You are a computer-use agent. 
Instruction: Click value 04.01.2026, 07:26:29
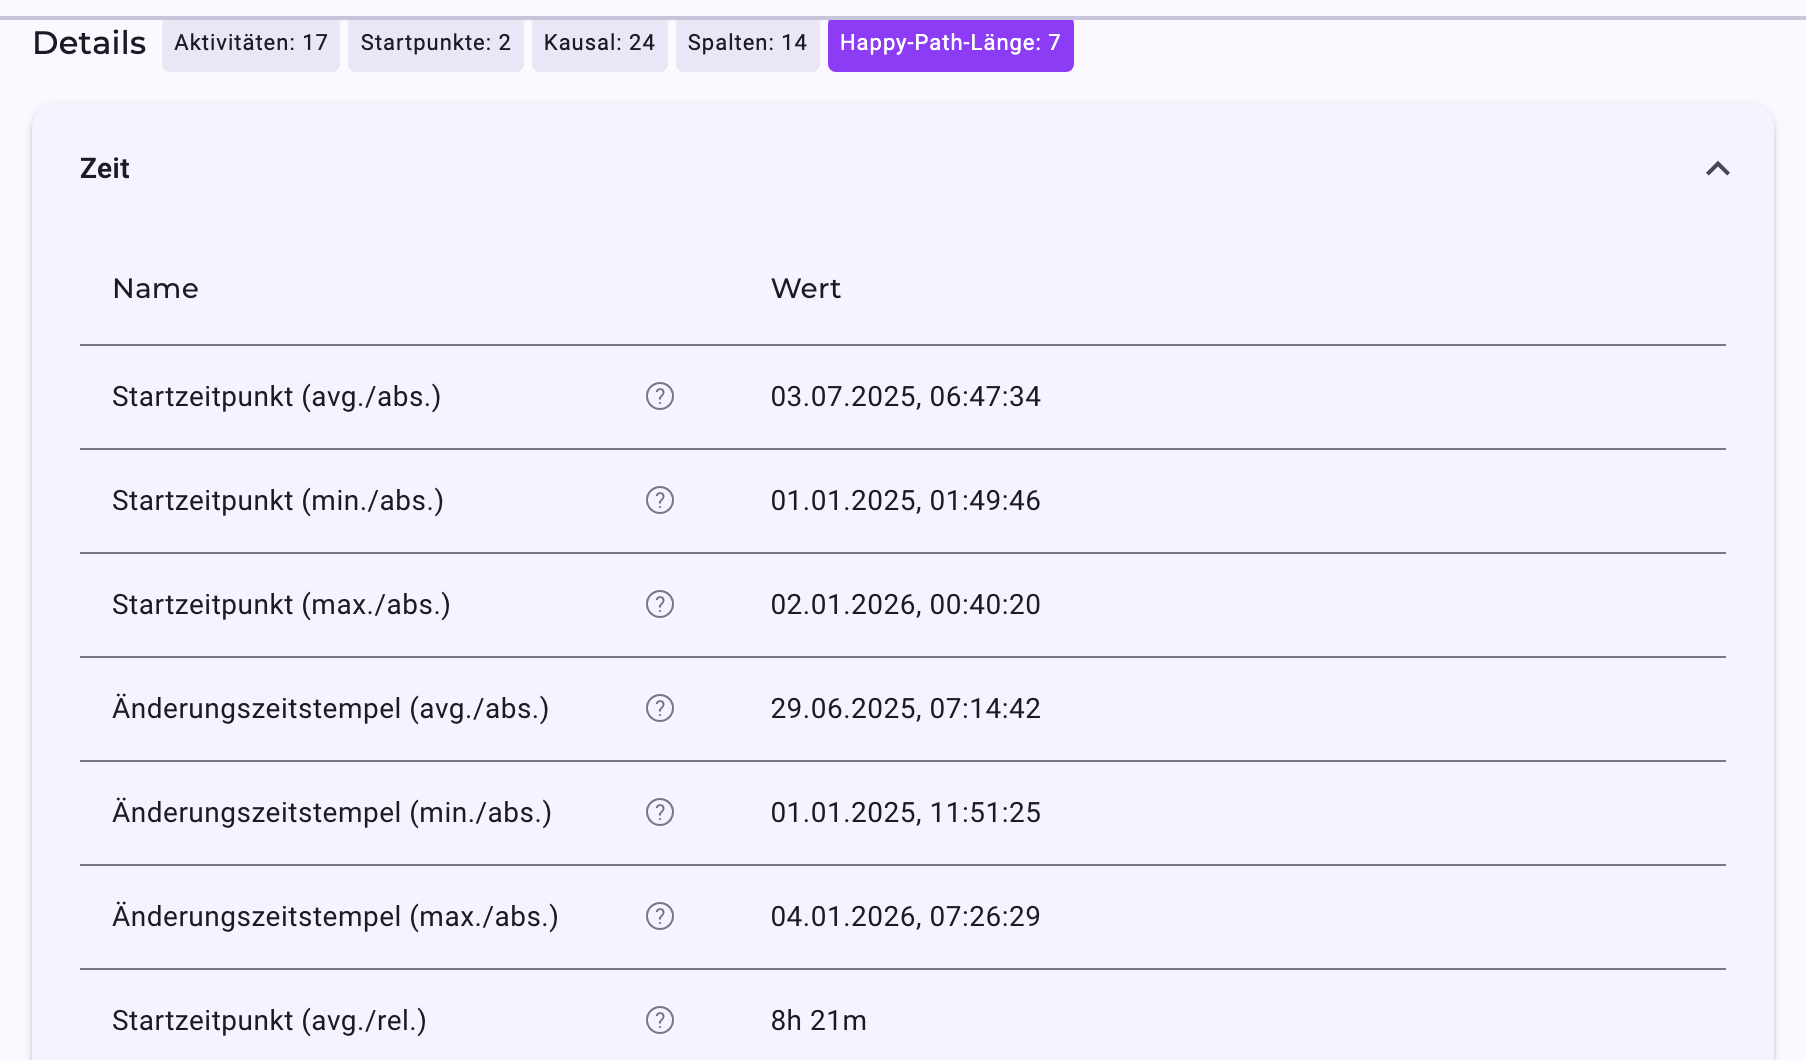(906, 917)
